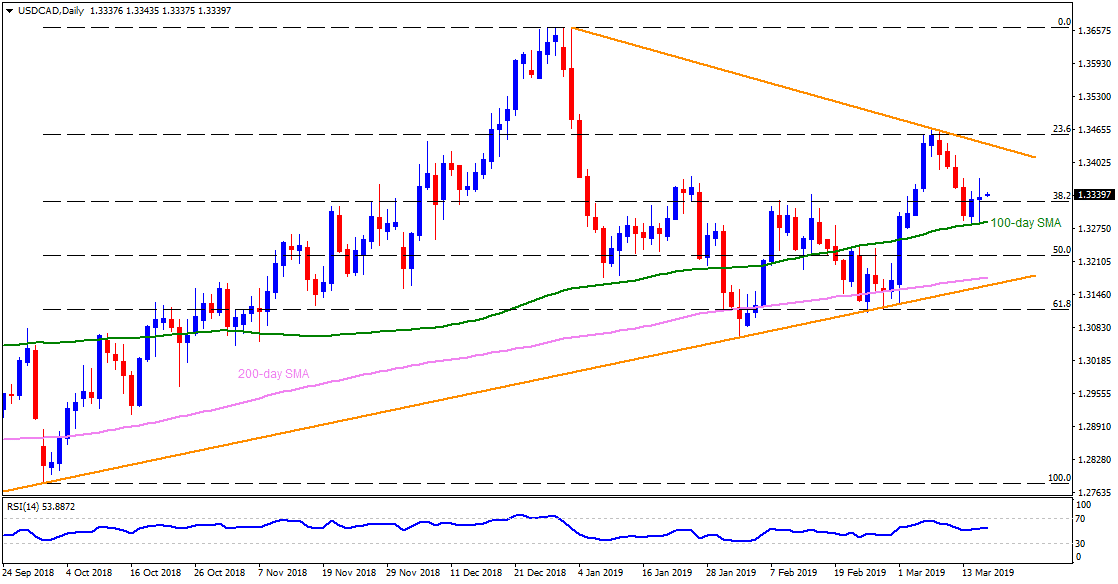Click 1.32750 on the price axis
This screenshot has width=1118, height=584.
(x=1096, y=229)
